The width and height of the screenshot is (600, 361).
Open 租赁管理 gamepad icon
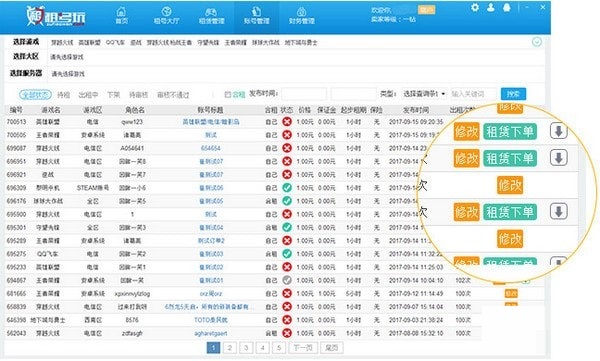(211, 12)
